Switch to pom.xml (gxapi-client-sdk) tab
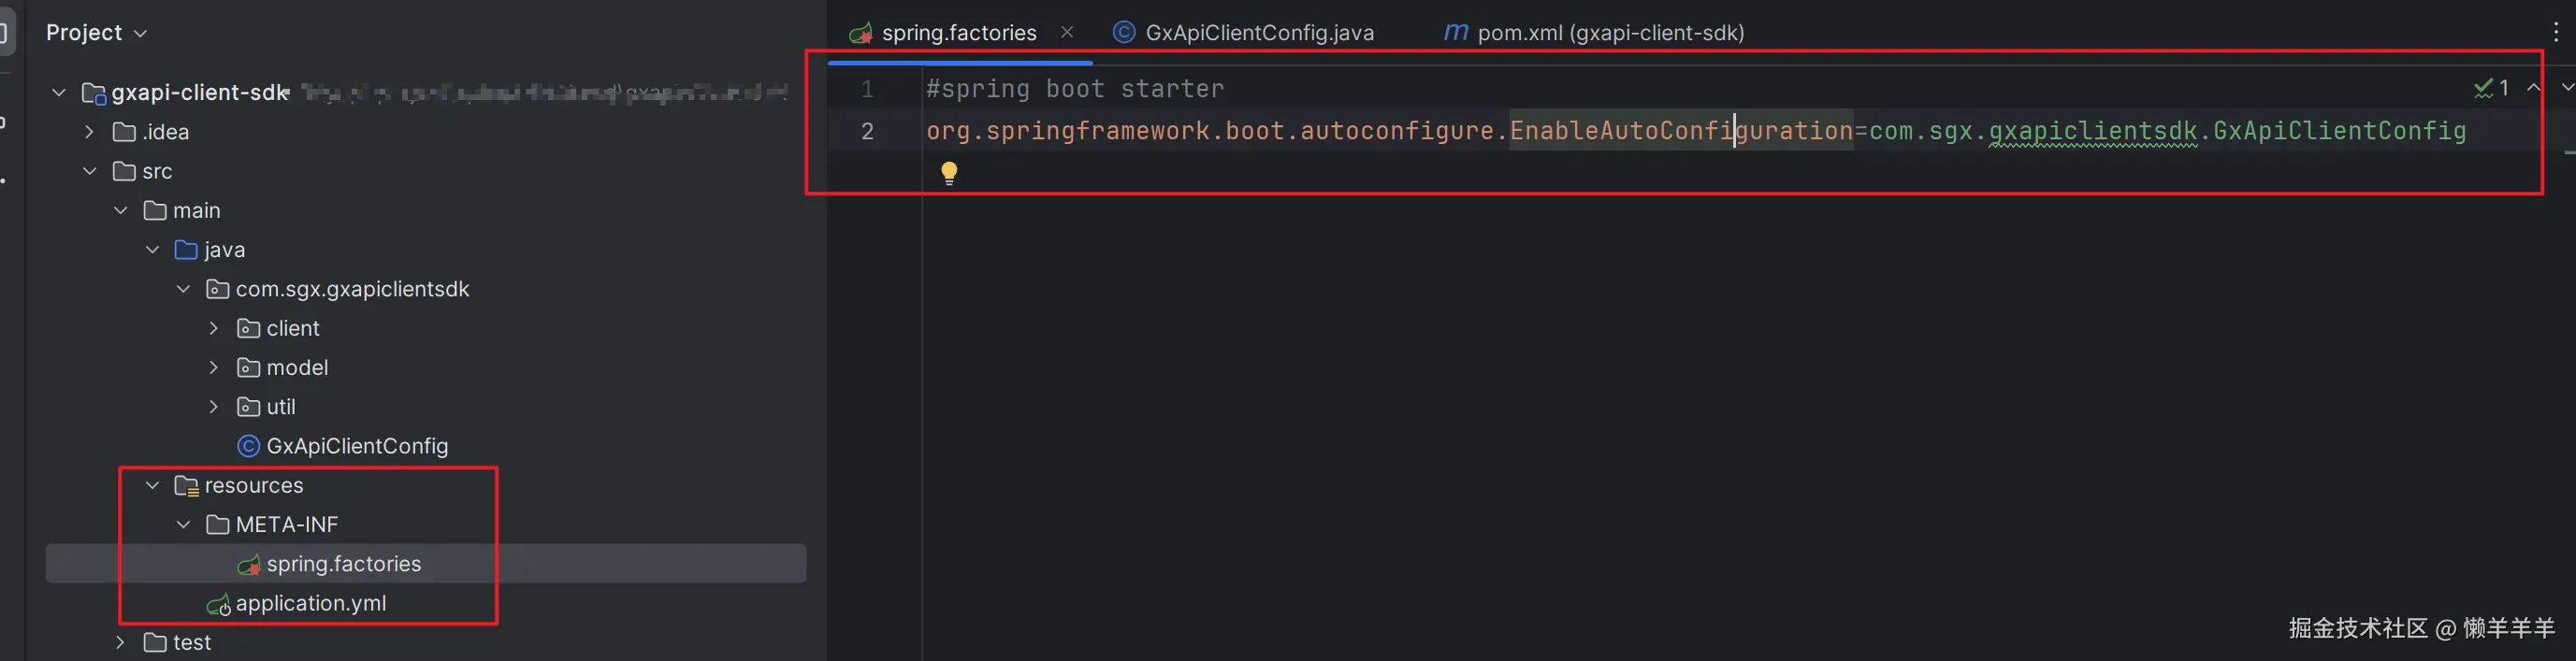The width and height of the screenshot is (2576, 661). click(x=1609, y=33)
